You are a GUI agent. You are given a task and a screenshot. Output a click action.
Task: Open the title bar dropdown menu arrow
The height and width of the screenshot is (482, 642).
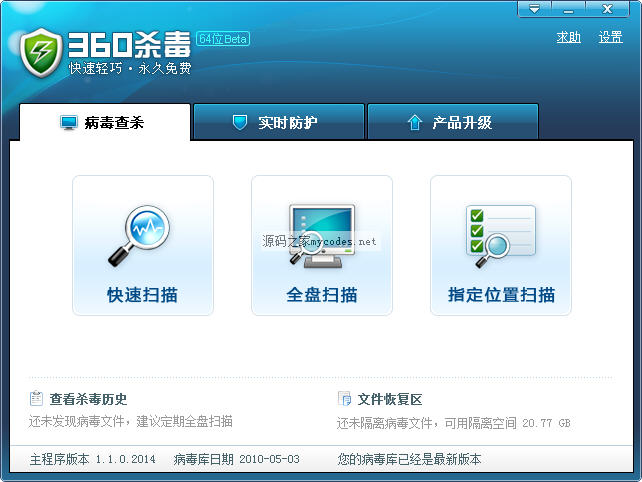coord(534,9)
